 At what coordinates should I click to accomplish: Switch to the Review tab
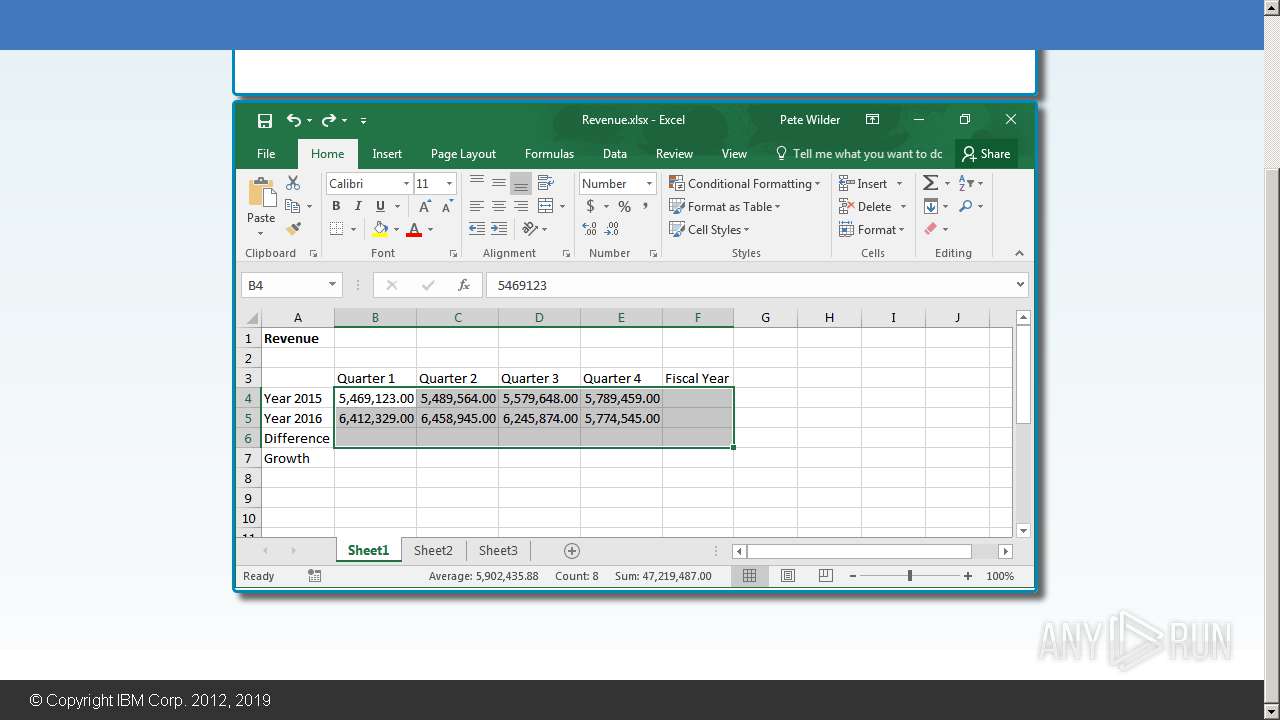tap(674, 154)
